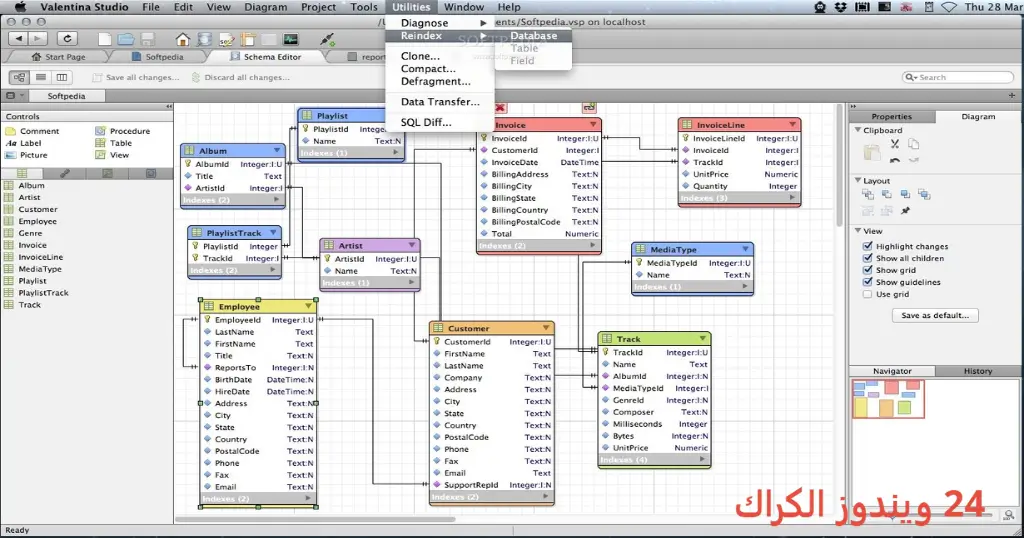This screenshot has width=1024, height=538.
Task: Switch to list view mode icon
Action: pos(41,77)
